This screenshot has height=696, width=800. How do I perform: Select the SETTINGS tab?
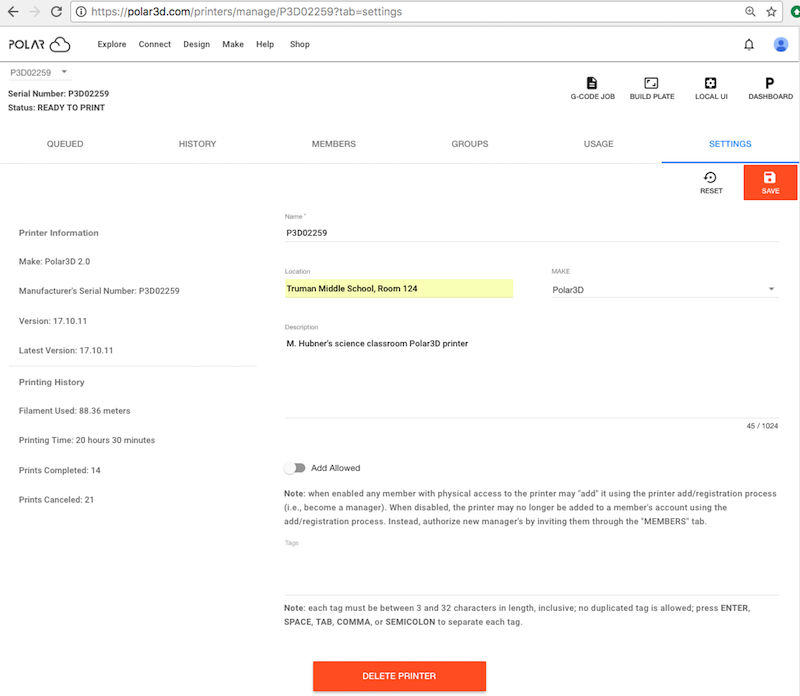coord(730,144)
